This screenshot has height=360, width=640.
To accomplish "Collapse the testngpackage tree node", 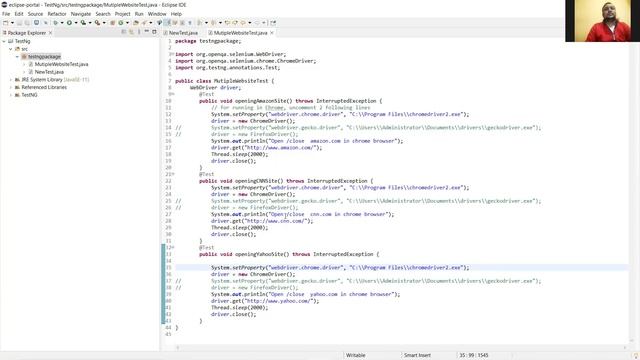I will click(17, 57).
